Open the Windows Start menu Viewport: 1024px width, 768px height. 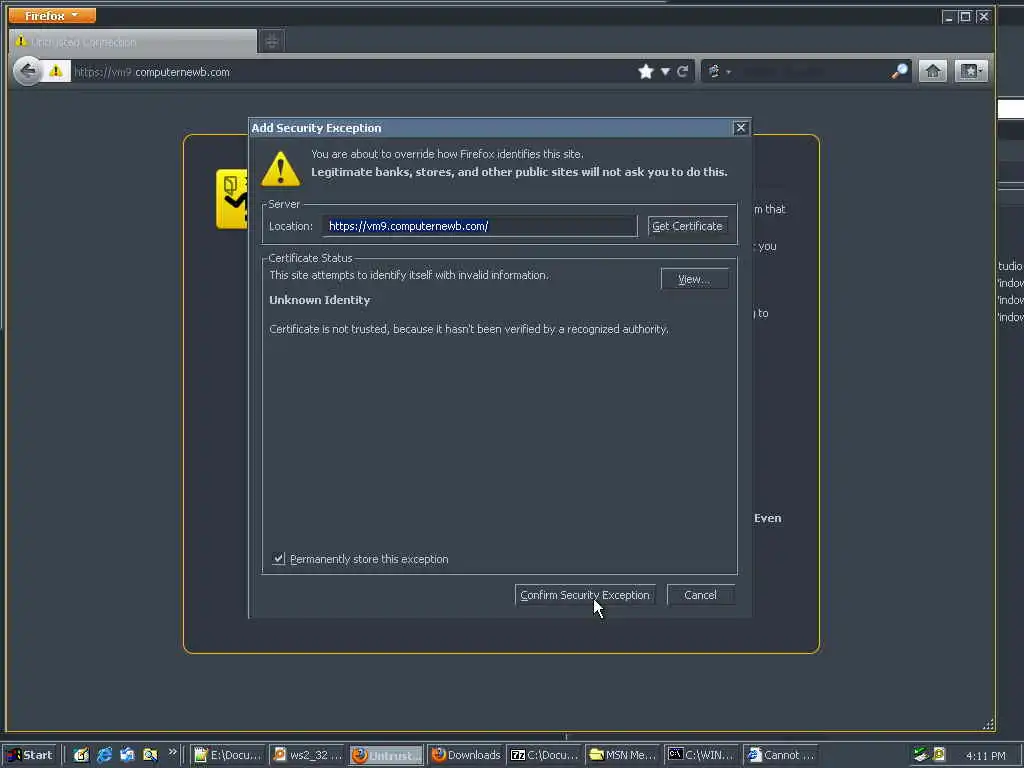pos(31,755)
